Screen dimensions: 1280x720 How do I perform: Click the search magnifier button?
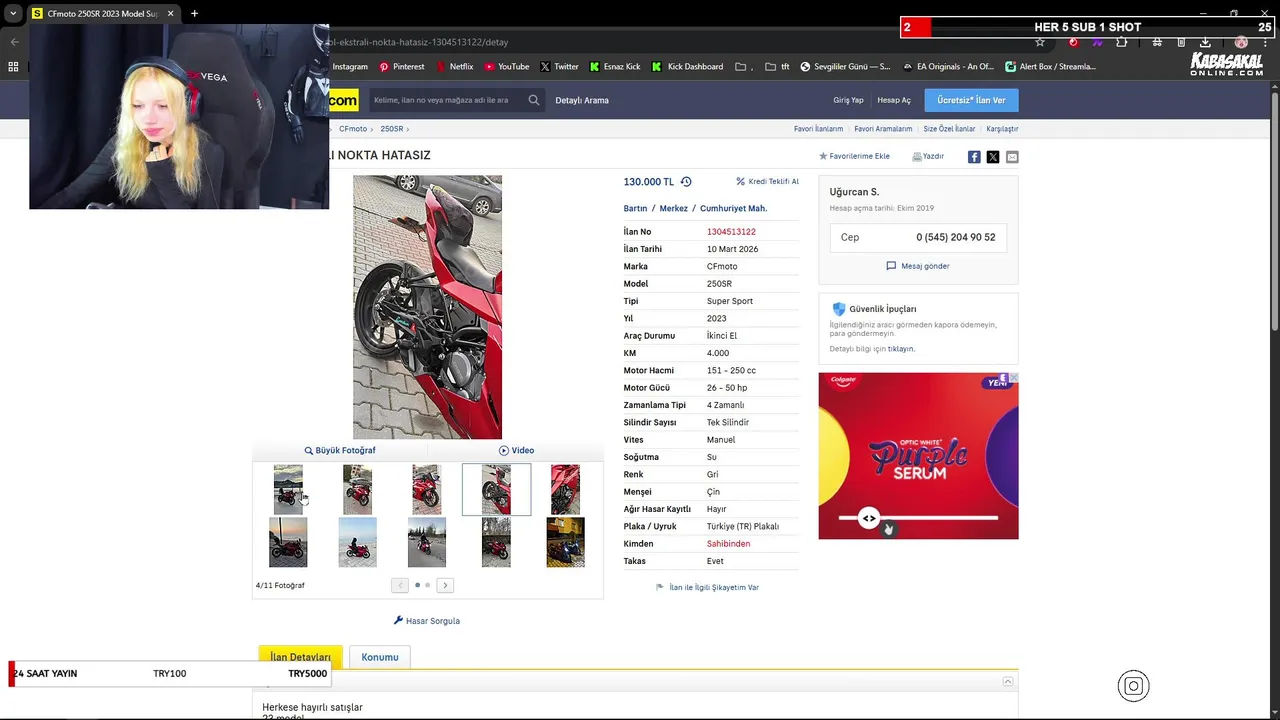click(534, 100)
